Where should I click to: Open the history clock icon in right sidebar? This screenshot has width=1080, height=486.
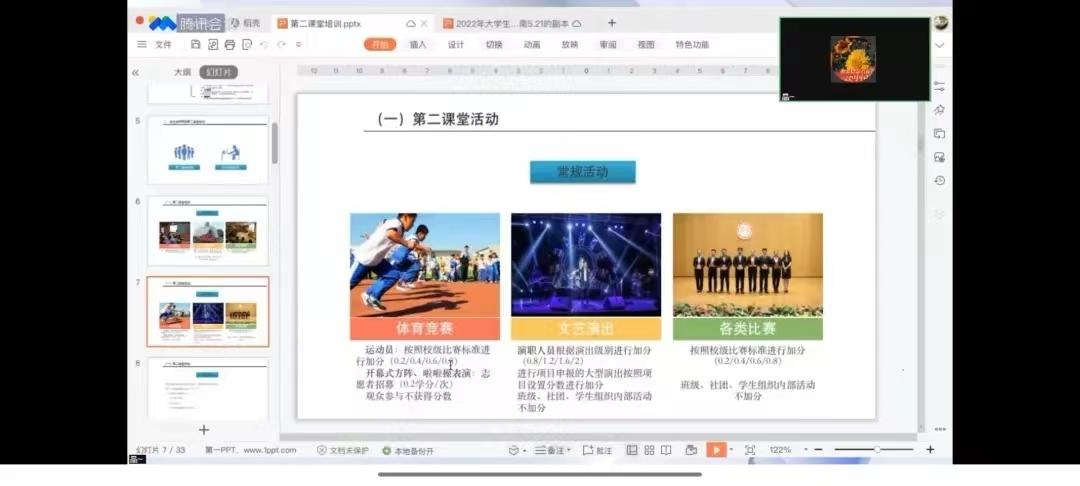(x=939, y=180)
